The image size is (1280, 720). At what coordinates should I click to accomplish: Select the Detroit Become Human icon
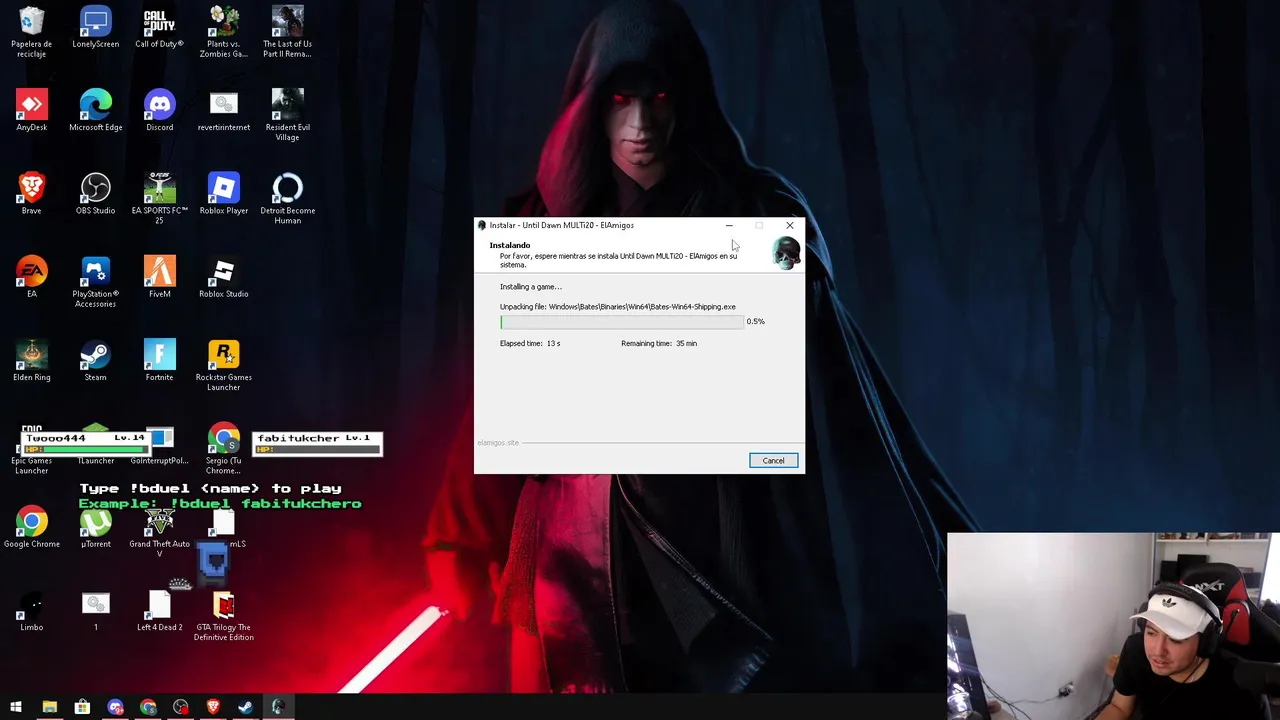click(288, 198)
